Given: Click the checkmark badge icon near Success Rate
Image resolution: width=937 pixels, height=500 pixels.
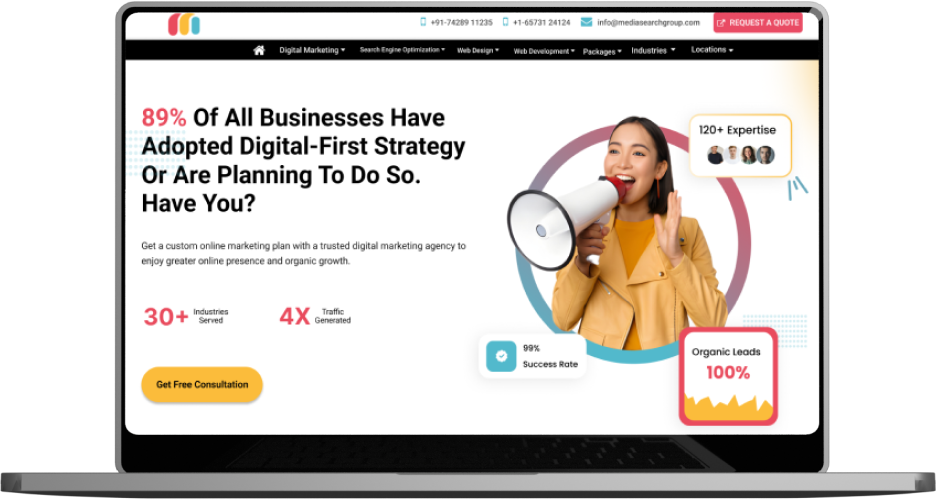Looking at the screenshot, I should [501, 356].
